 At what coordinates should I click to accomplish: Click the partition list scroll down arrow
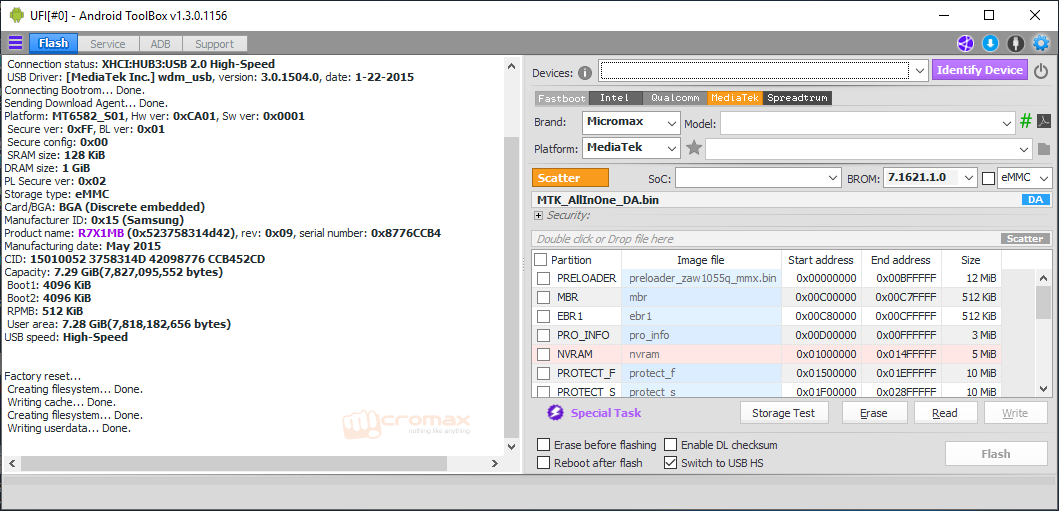[x=1043, y=388]
